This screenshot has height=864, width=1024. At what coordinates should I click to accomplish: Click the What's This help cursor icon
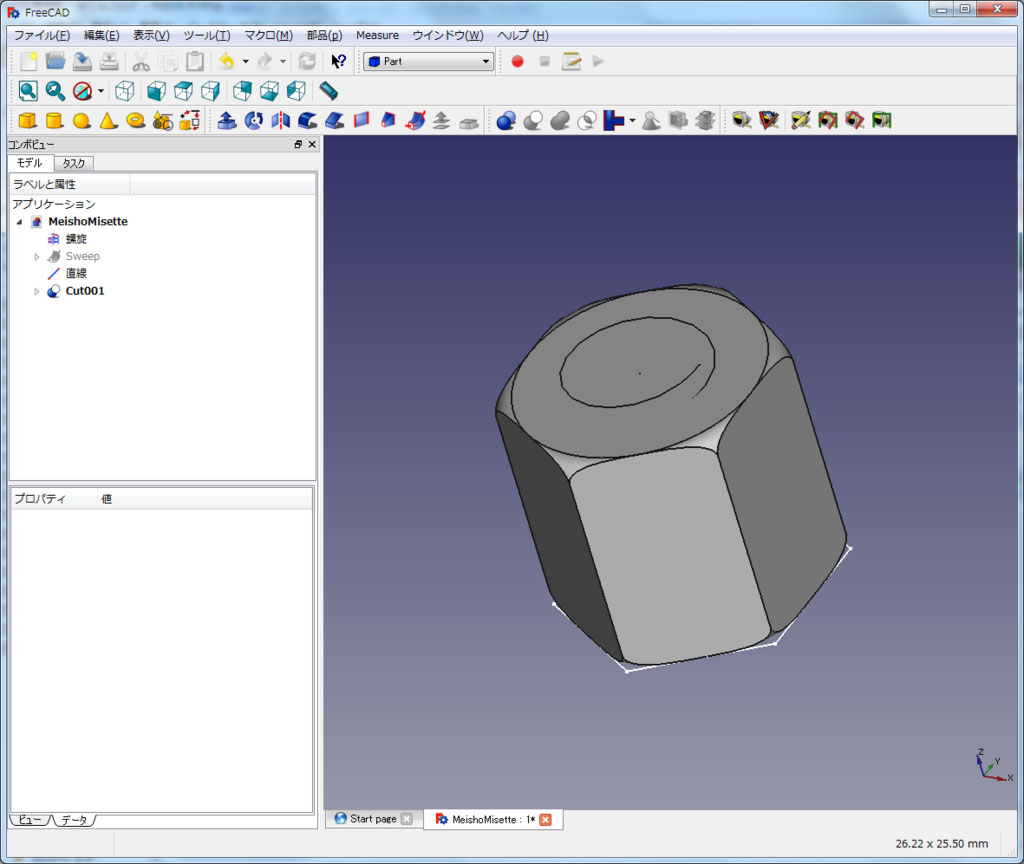point(338,61)
